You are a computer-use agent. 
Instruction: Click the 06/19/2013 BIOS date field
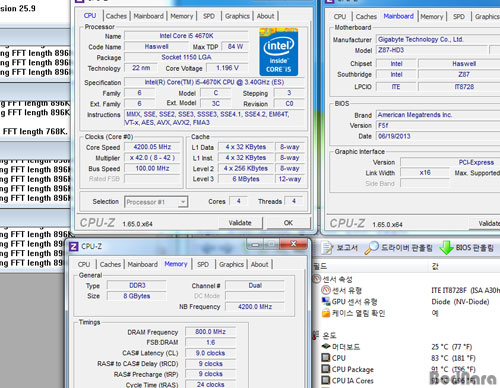coord(438,136)
